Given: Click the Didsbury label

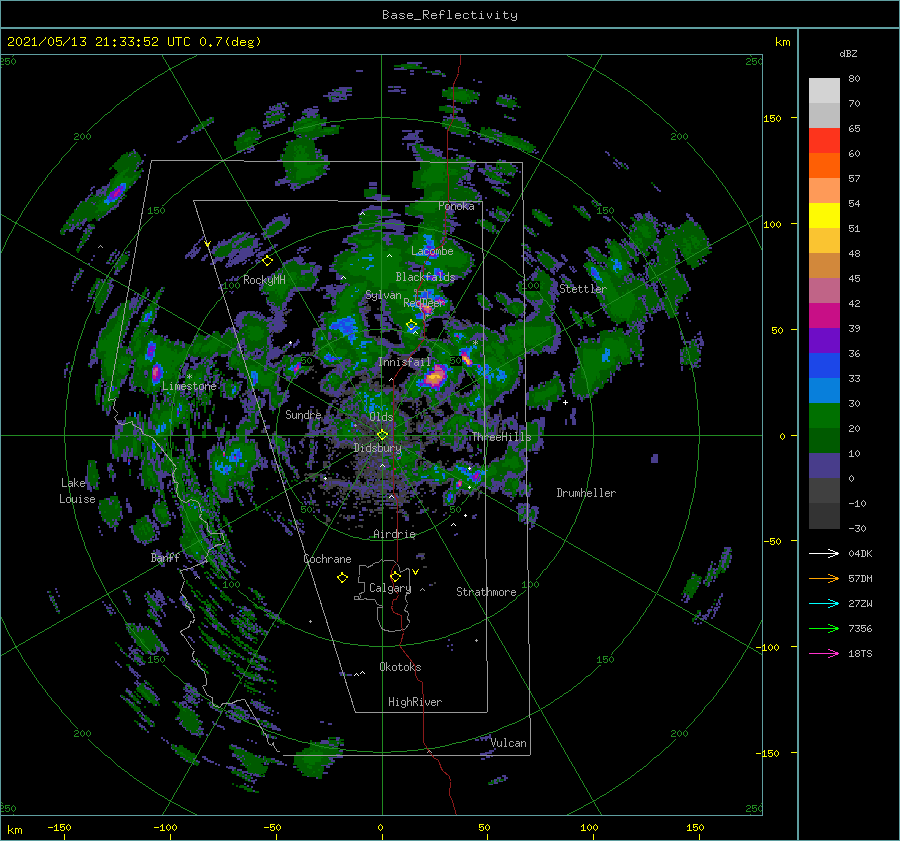Looking at the screenshot, I should (x=378, y=448).
